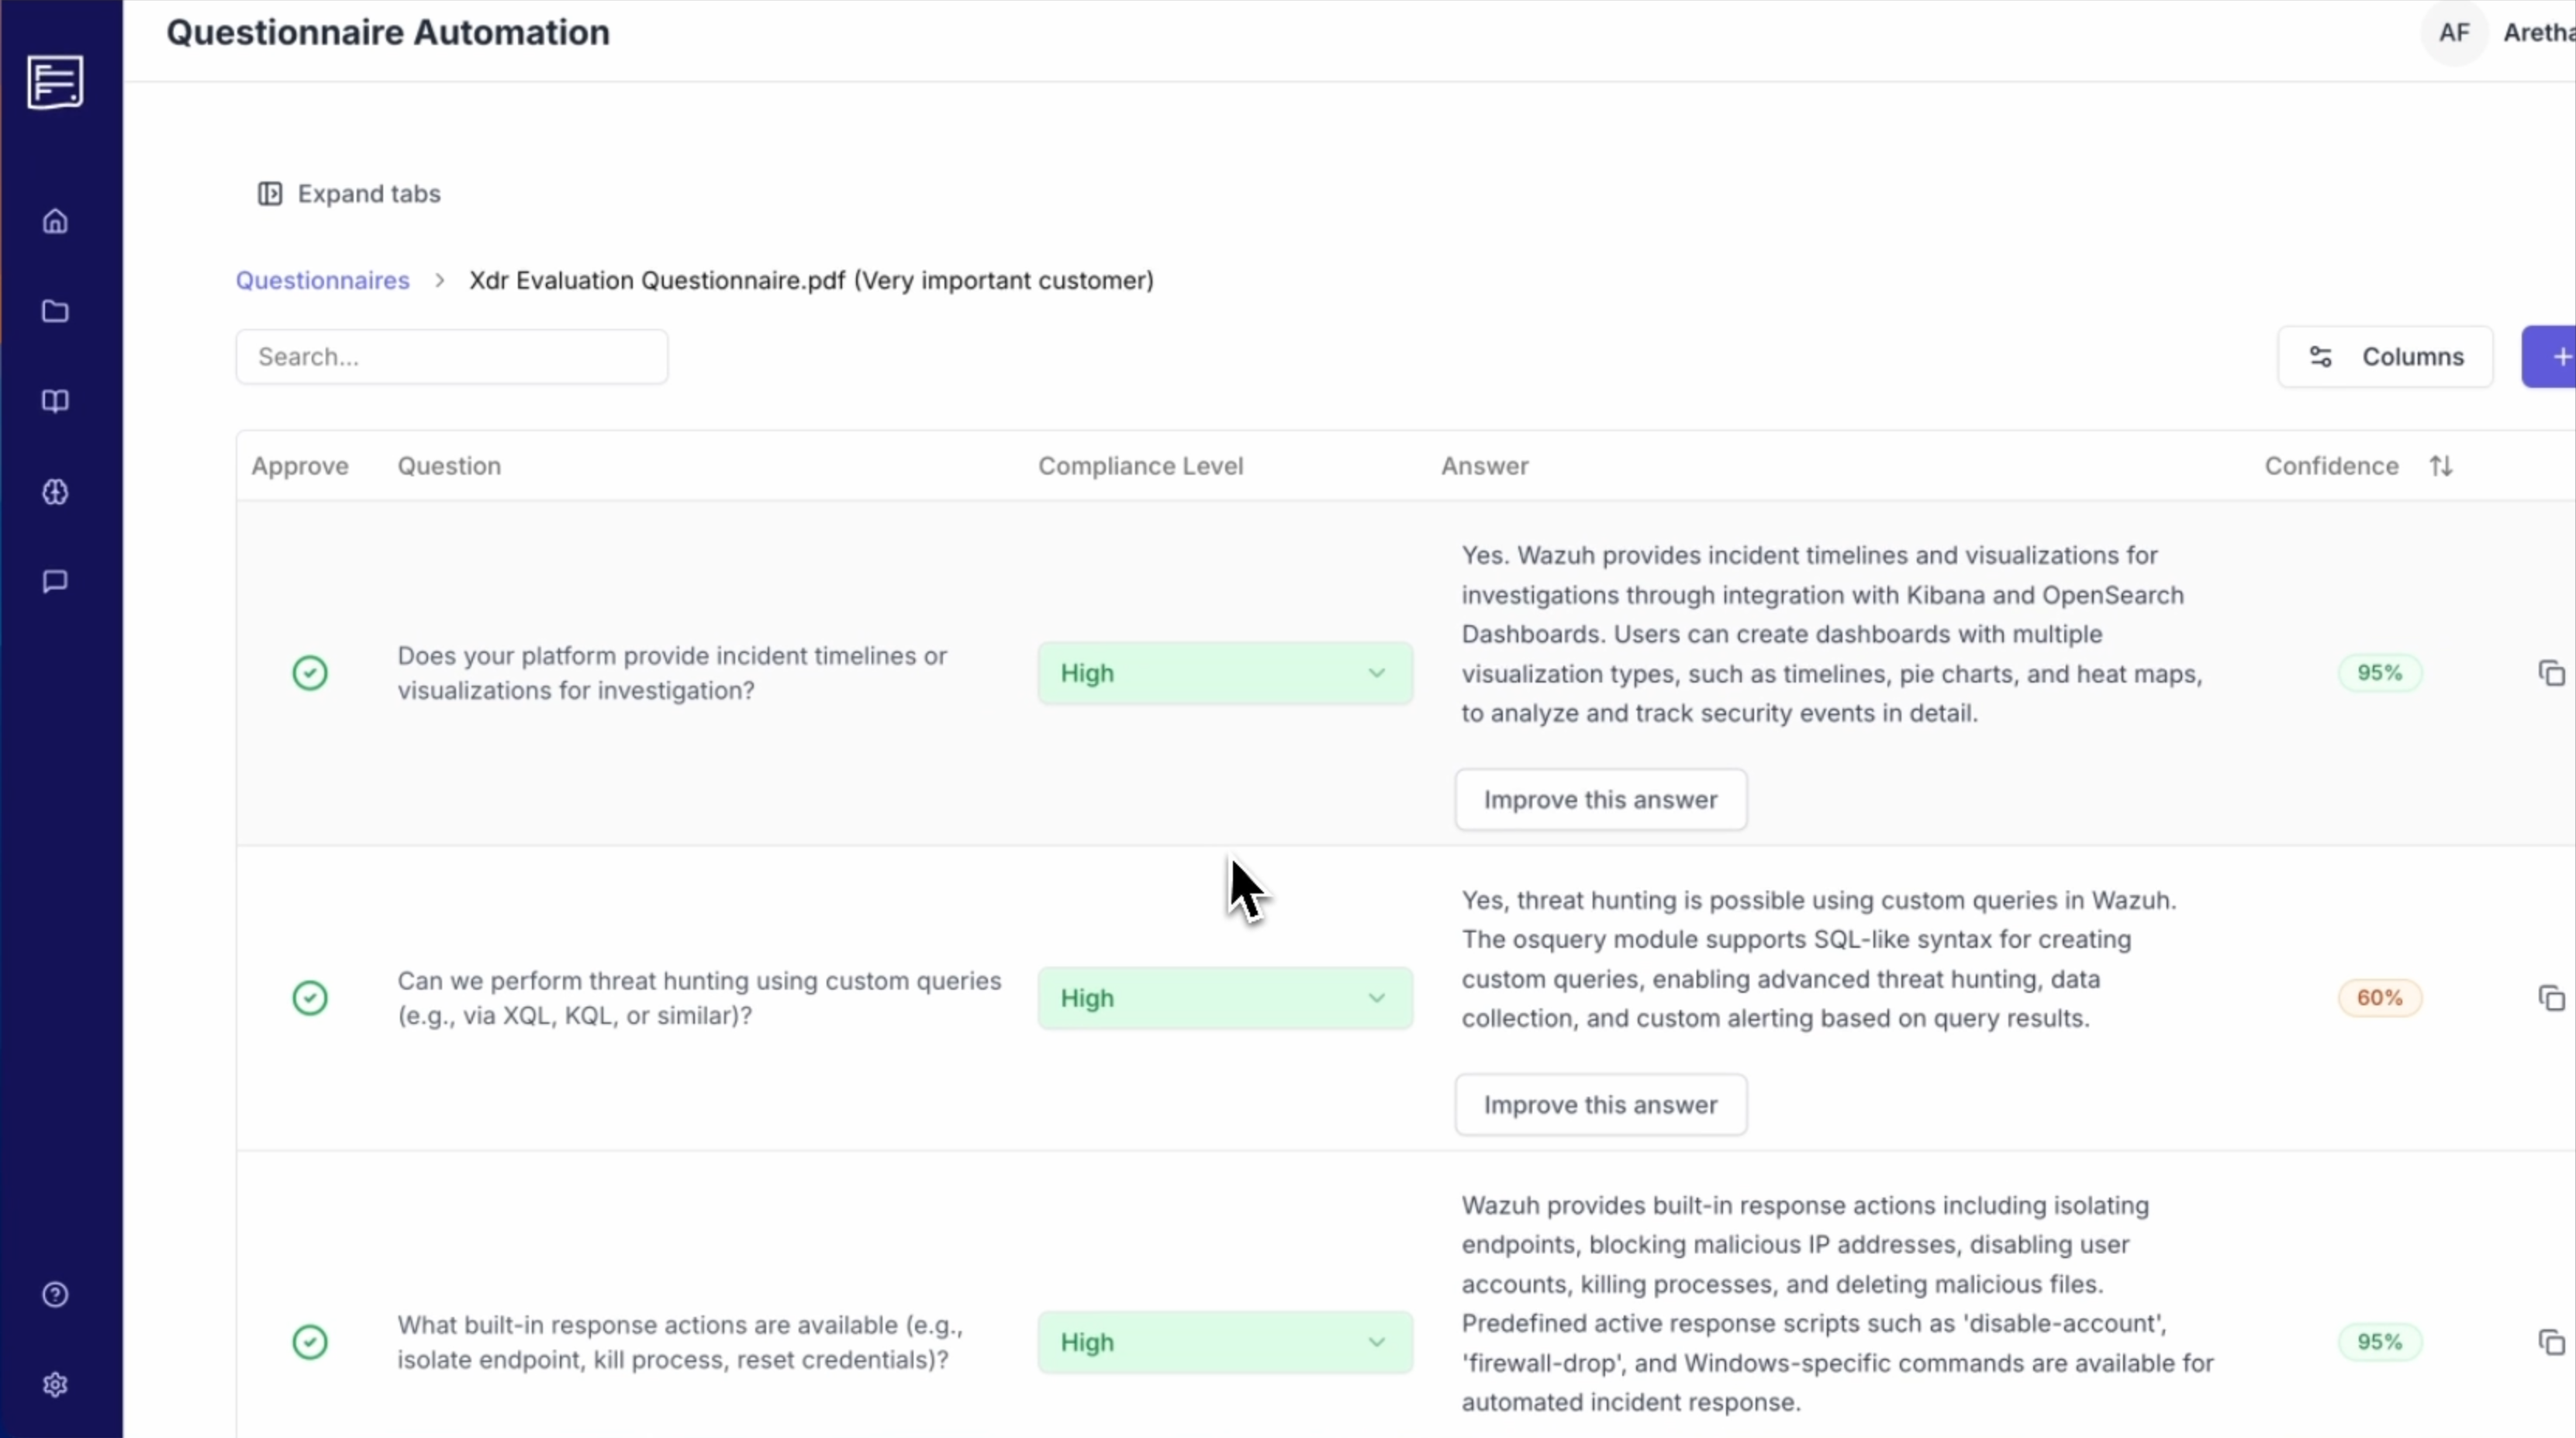This screenshot has width=2576, height=1438.
Task: Sort by Confidence using the arrows icon
Action: pyautogui.click(x=2441, y=465)
